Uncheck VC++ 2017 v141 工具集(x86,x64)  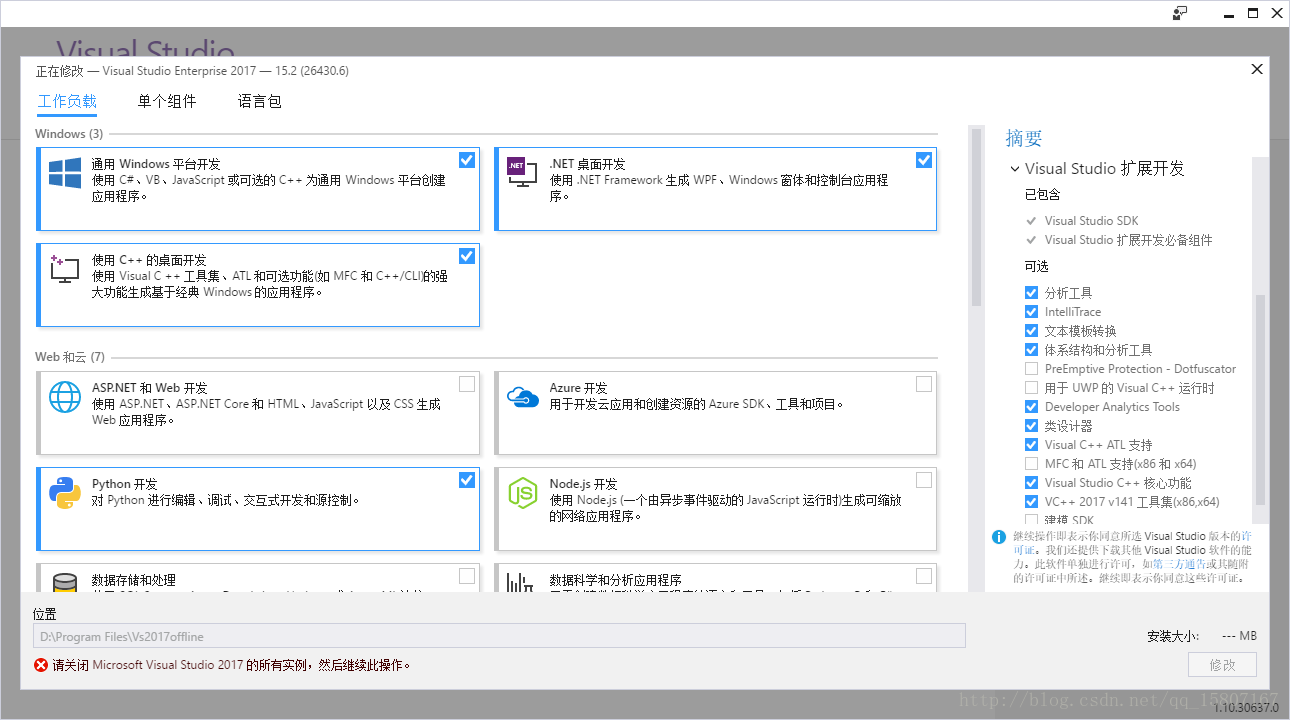(x=1031, y=502)
